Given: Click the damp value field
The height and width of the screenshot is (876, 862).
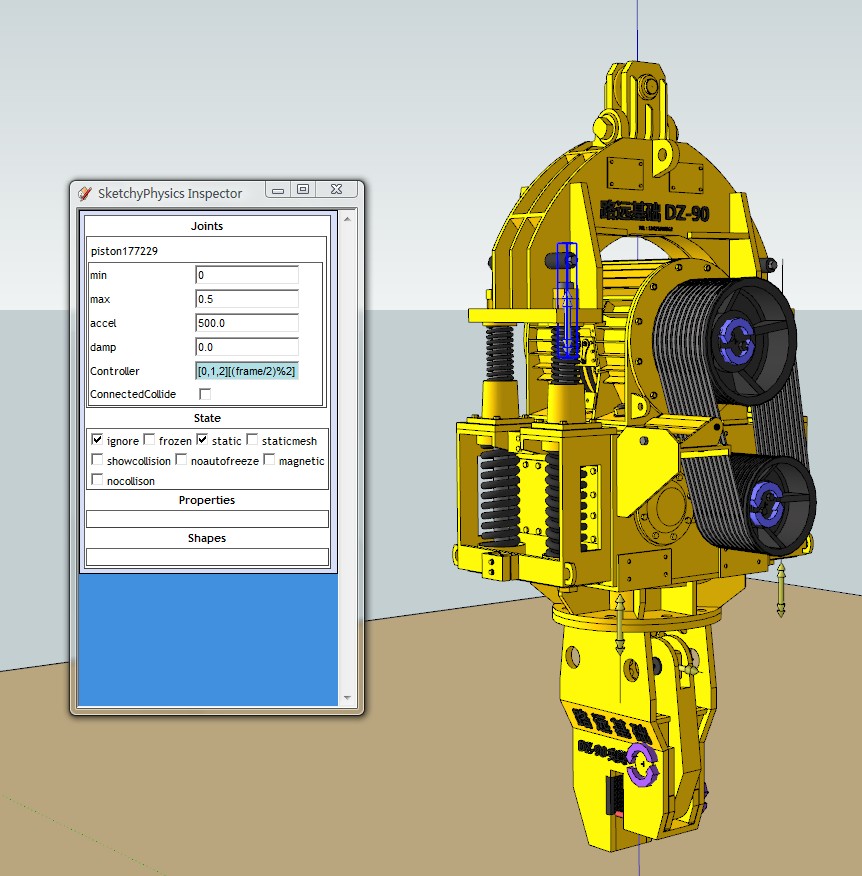Looking at the screenshot, I should [x=247, y=347].
